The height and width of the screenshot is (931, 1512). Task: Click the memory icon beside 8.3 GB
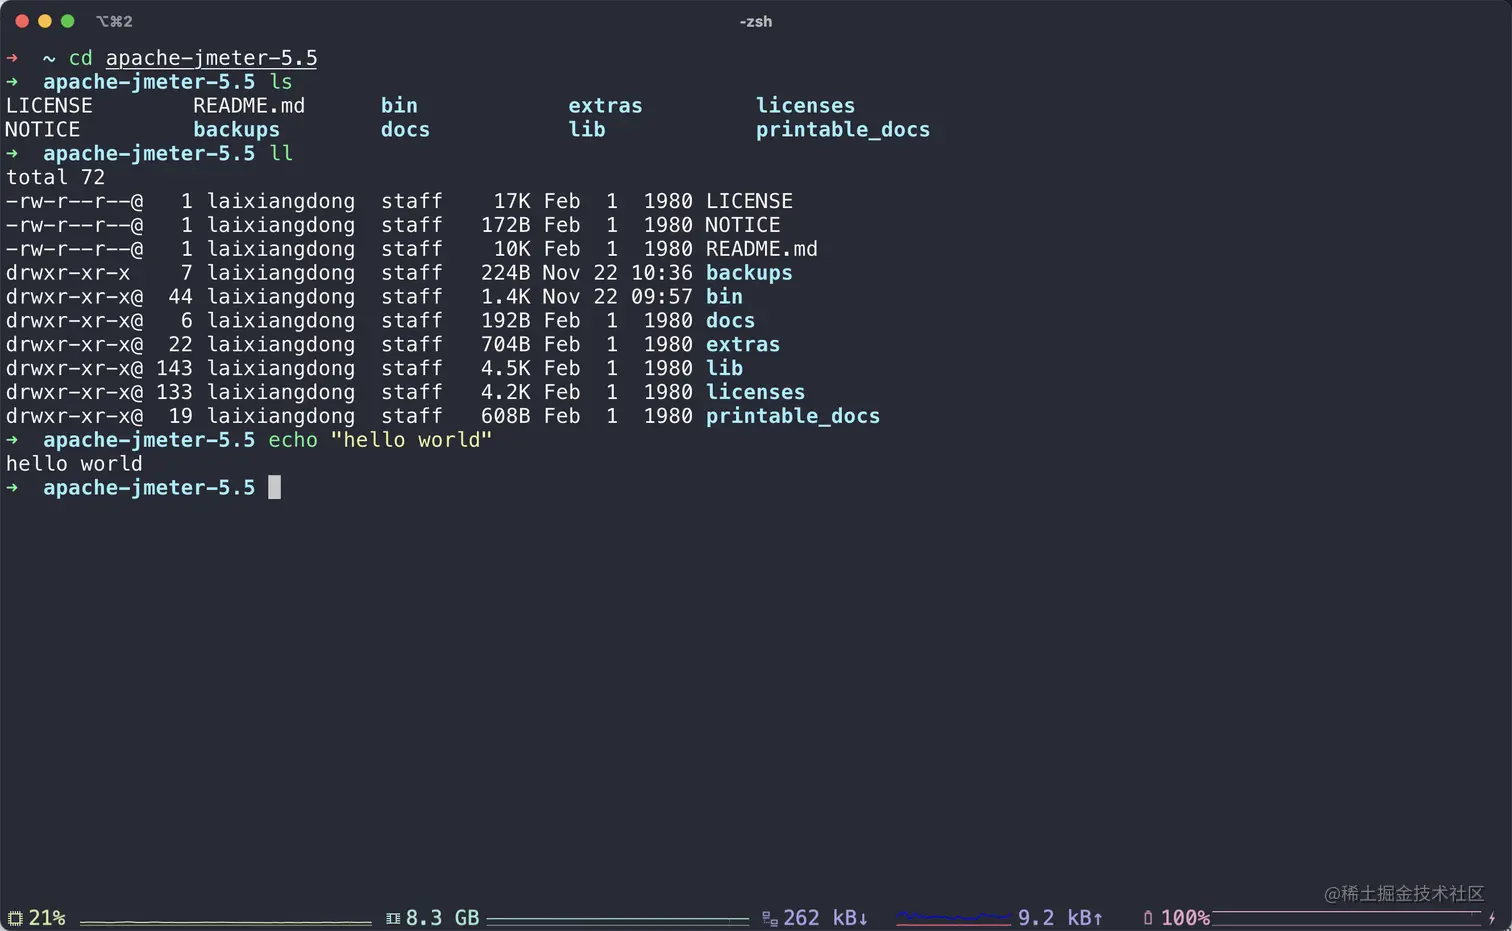pos(393,918)
